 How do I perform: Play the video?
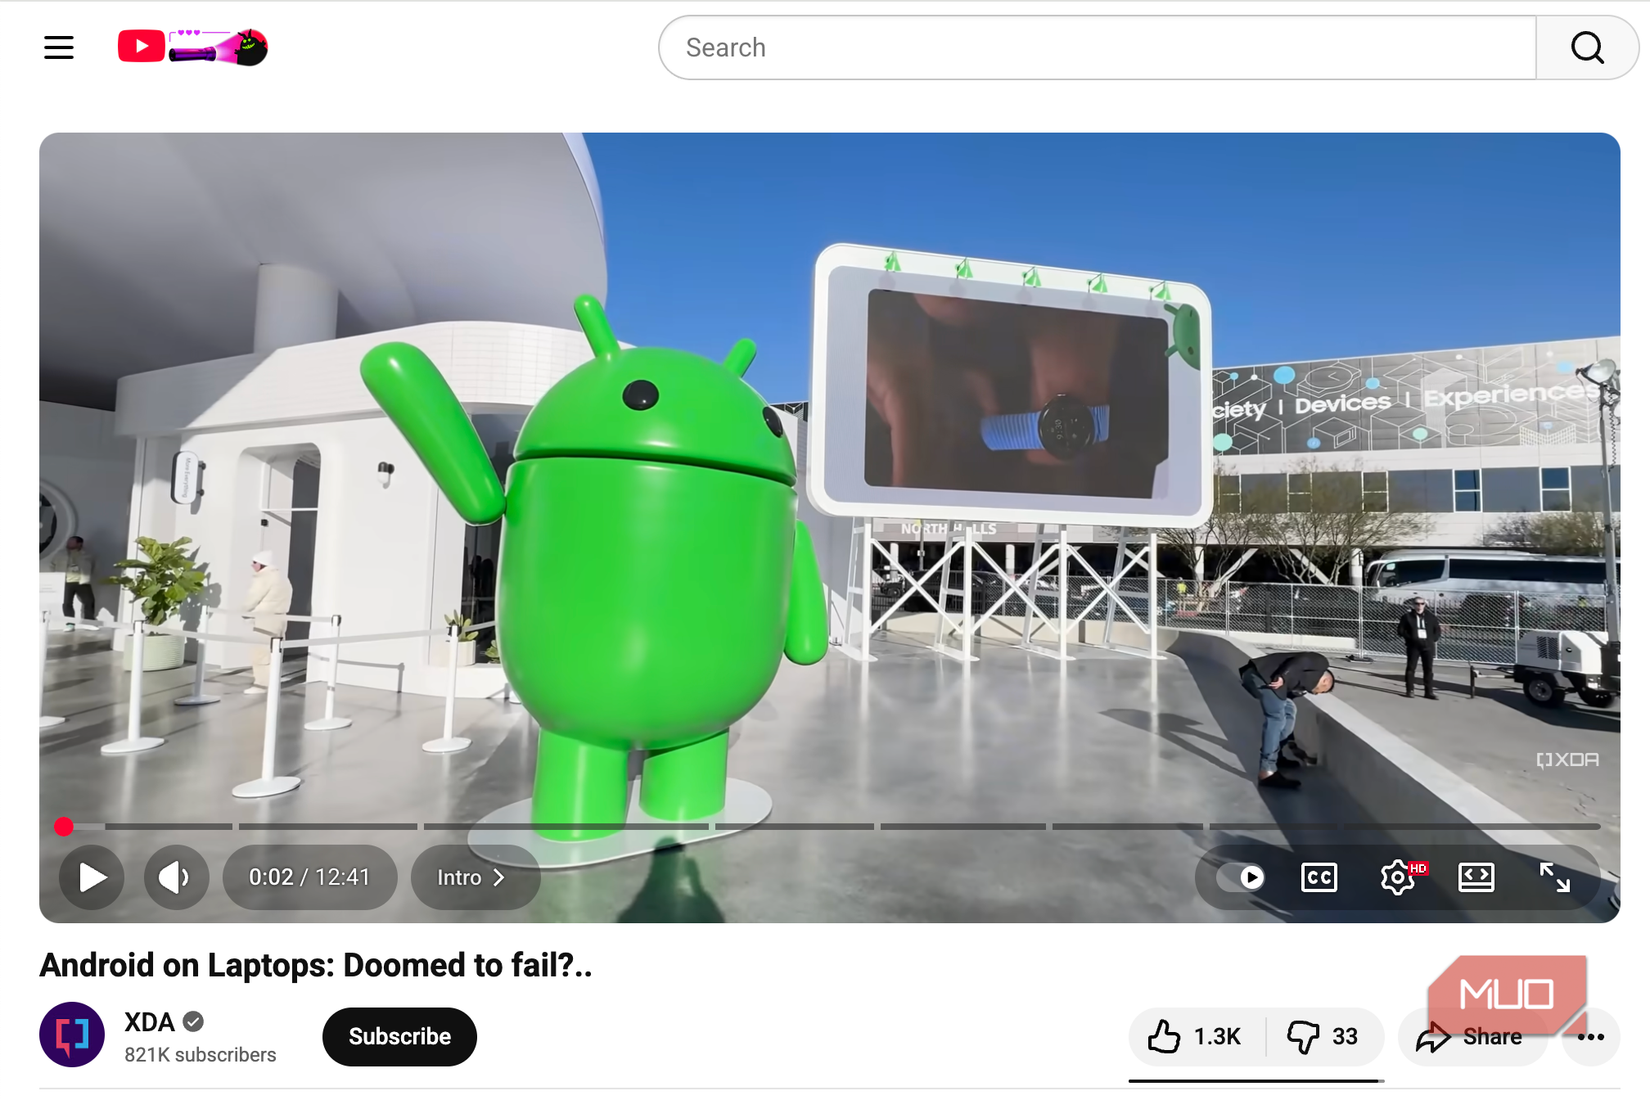pyautogui.click(x=92, y=877)
